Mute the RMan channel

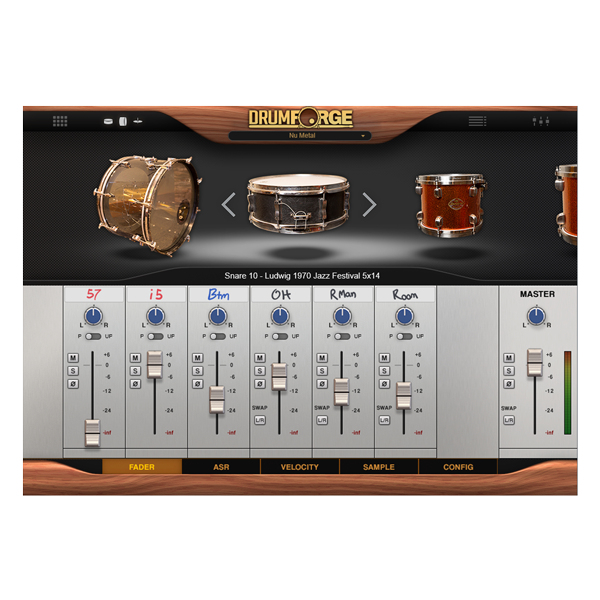click(x=322, y=358)
